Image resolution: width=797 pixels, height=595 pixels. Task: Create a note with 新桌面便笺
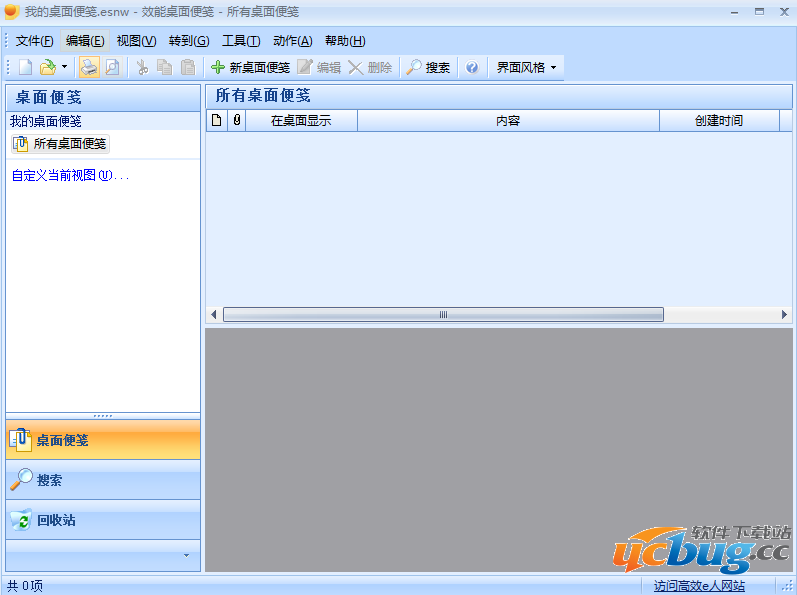point(251,67)
